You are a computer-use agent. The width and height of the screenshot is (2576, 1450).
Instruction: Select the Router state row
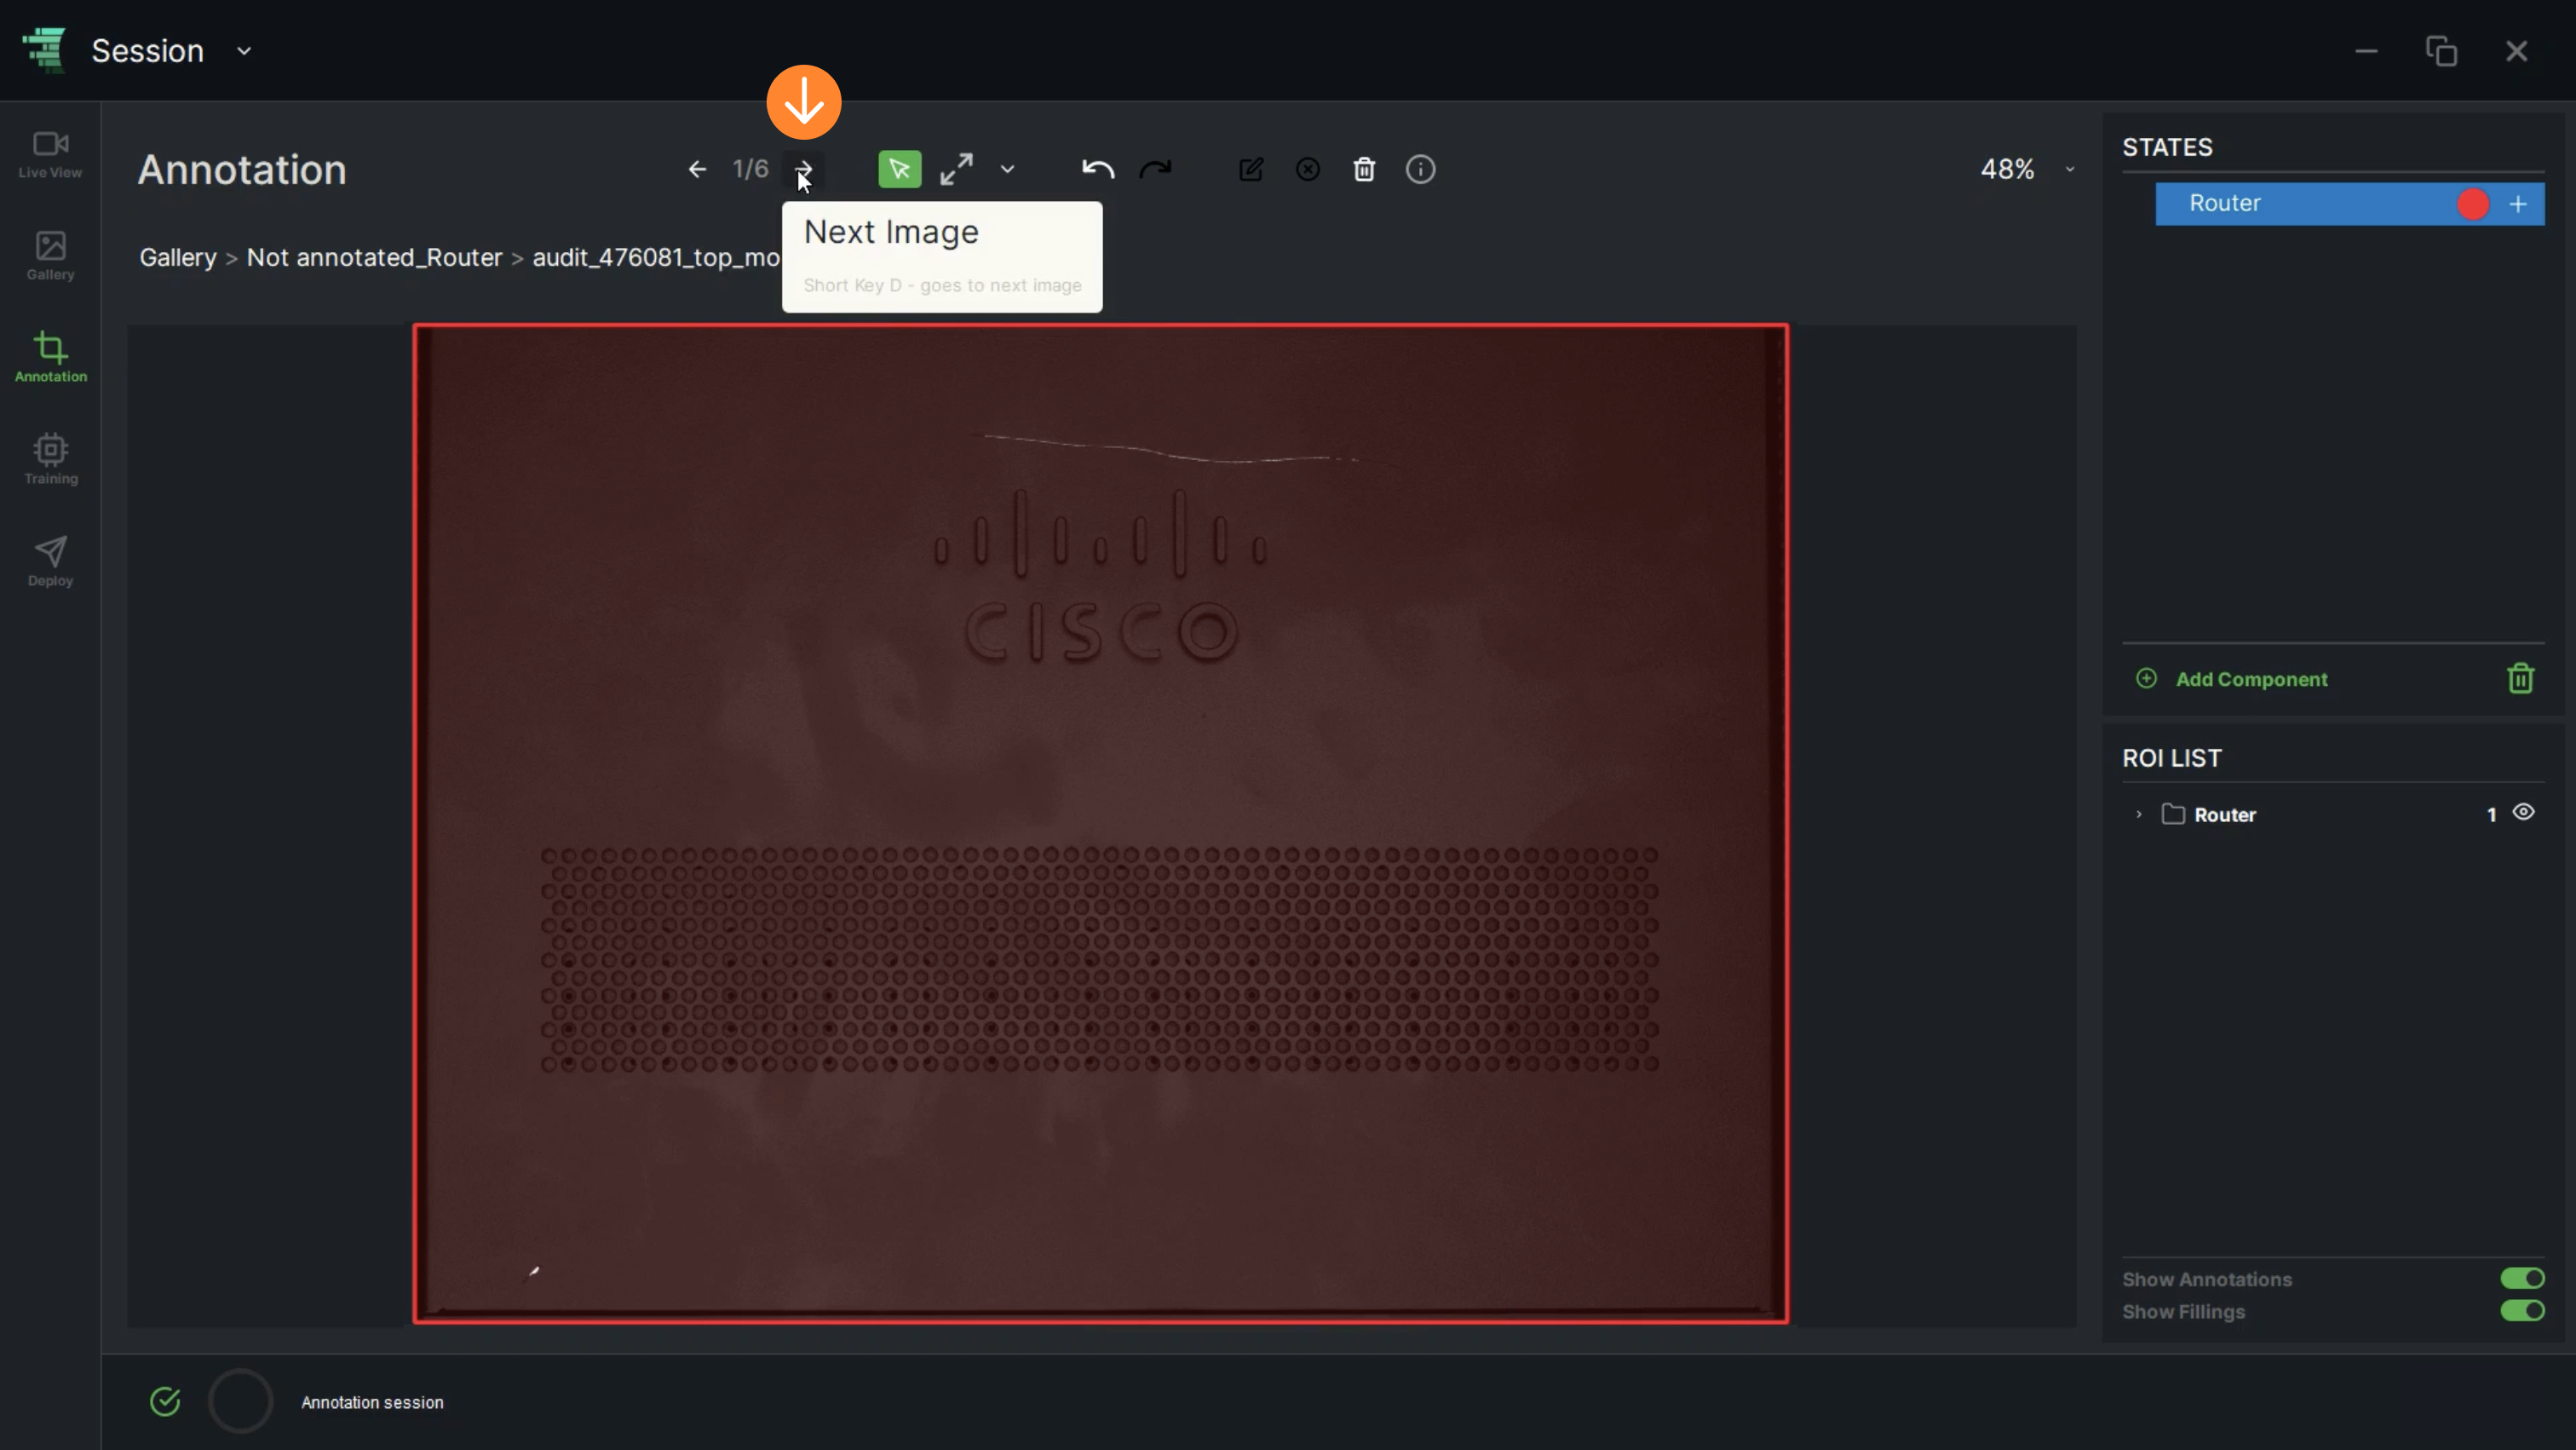click(2349, 204)
